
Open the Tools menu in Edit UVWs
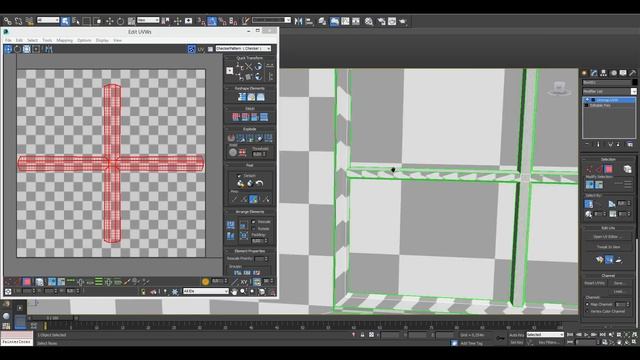coord(47,40)
